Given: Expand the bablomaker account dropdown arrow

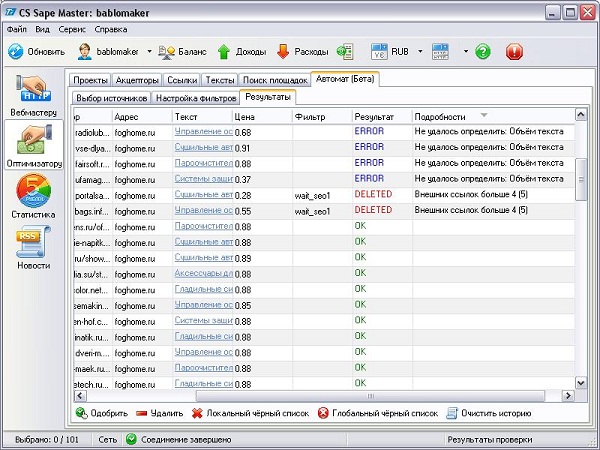Looking at the screenshot, I should [x=150, y=51].
